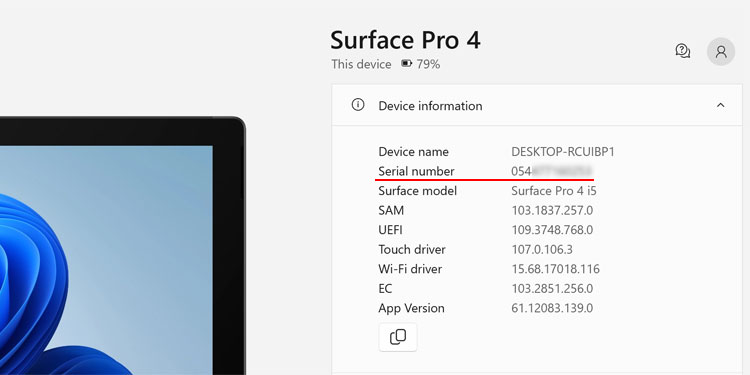Select UEFI version 109.3748.768.0

point(552,230)
